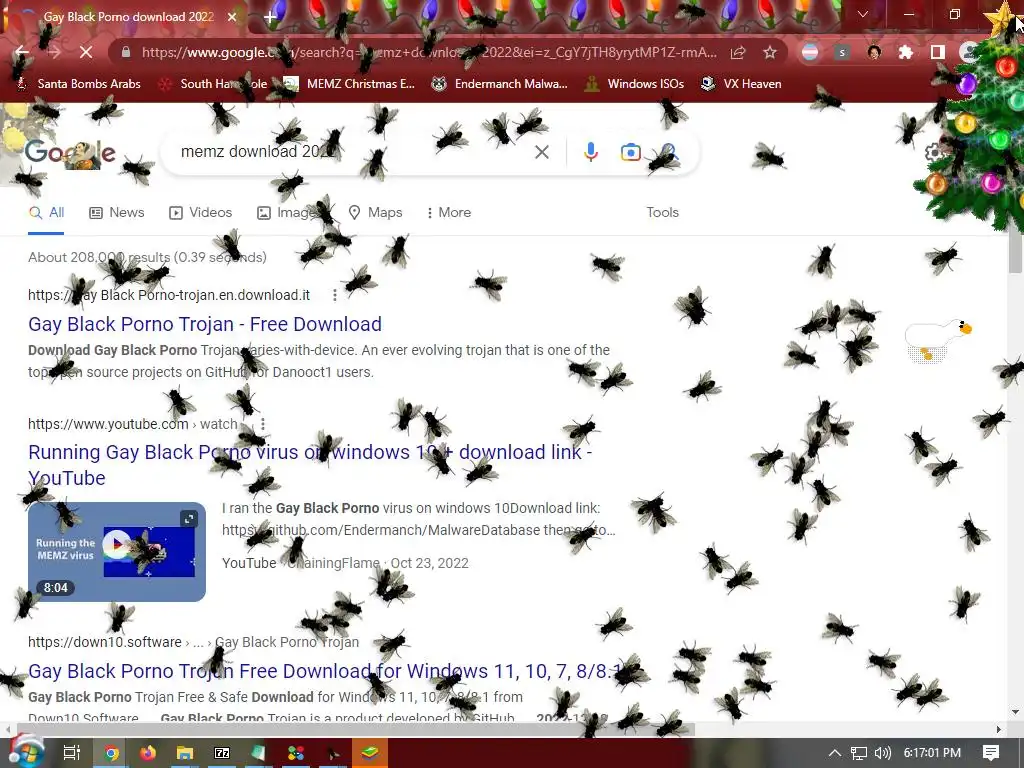The height and width of the screenshot is (768, 1024).
Task: Switch to Chrome on taskbar
Action: coord(112,753)
